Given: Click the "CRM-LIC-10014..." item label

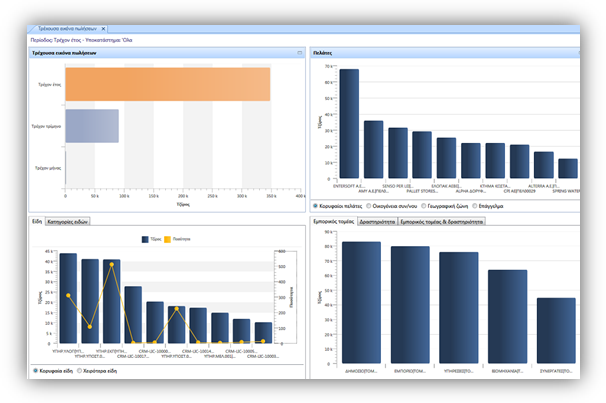Looking at the screenshot, I should click(198, 351).
